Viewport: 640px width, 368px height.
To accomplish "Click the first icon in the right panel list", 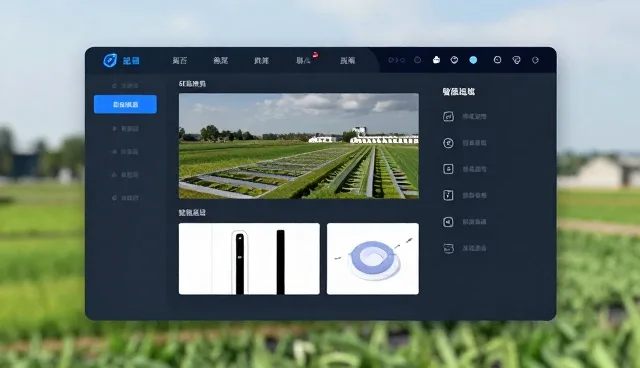I will point(448,117).
